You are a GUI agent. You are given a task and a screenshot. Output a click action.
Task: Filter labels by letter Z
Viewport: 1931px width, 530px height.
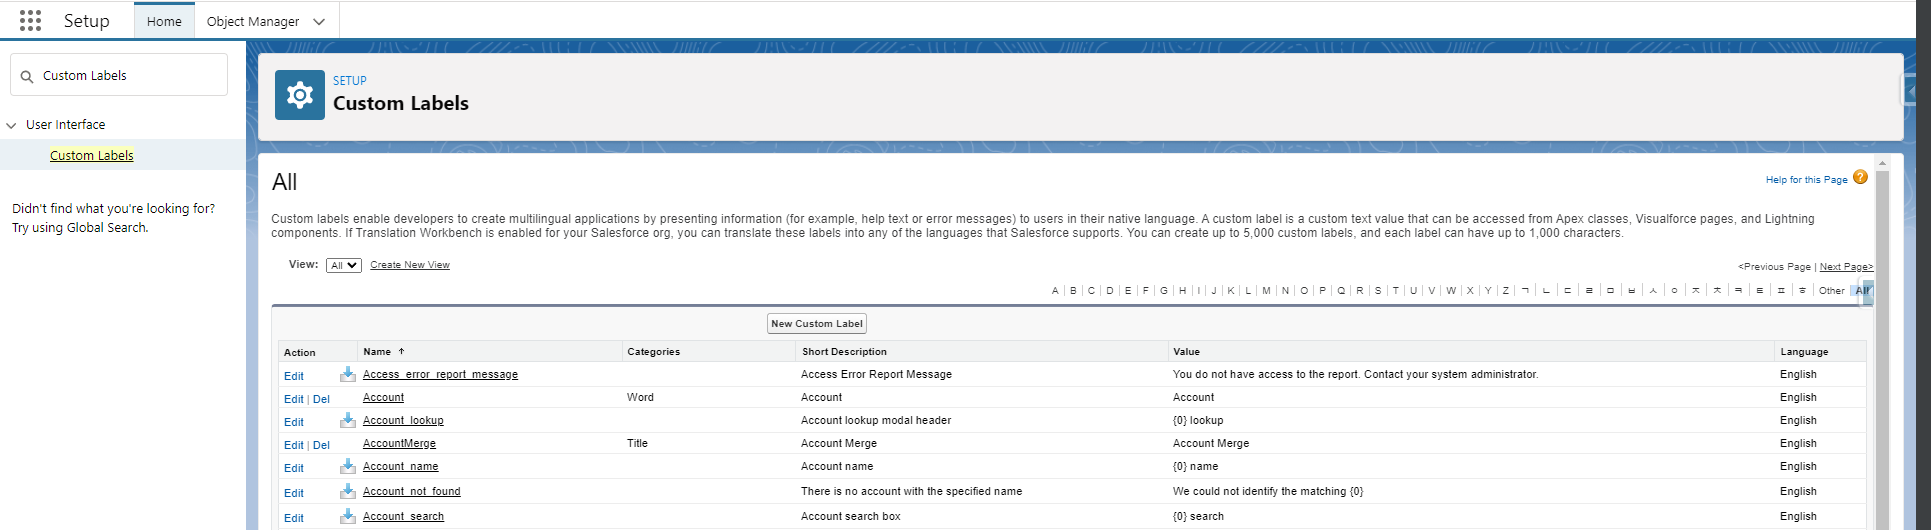pyautogui.click(x=1505, y=291)
